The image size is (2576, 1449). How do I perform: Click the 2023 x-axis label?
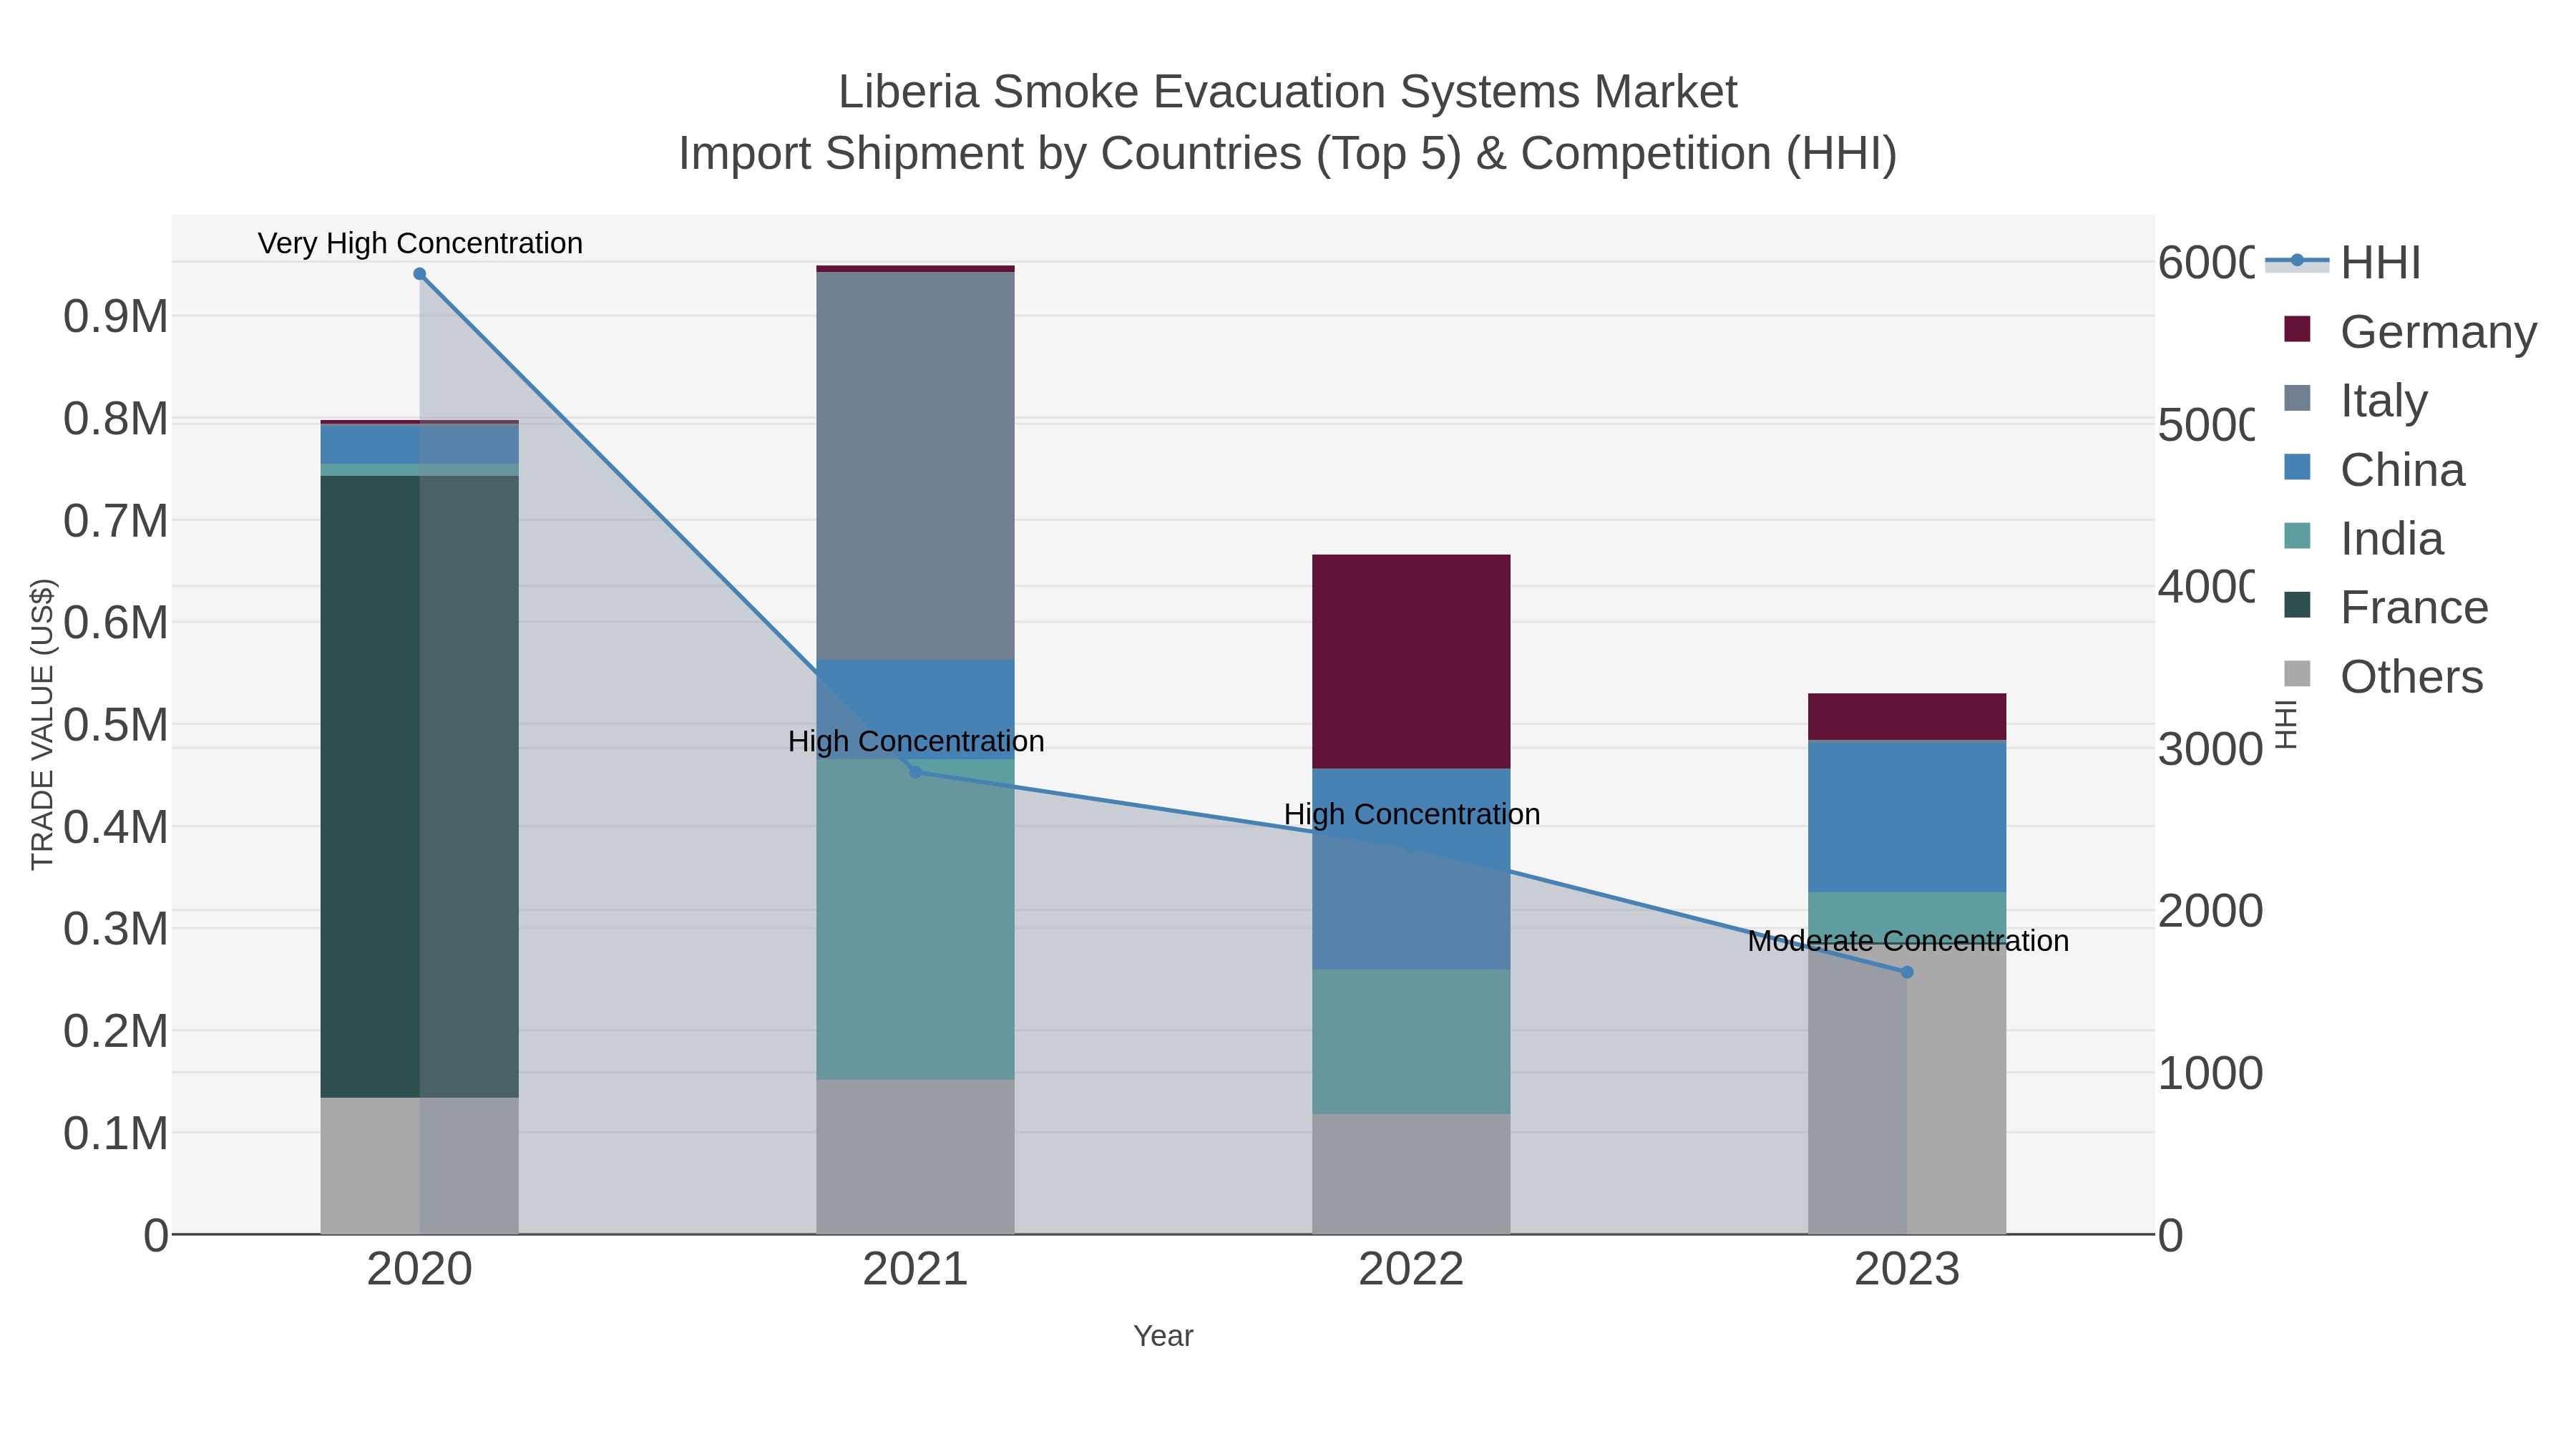click(x=1907, y=1269)
